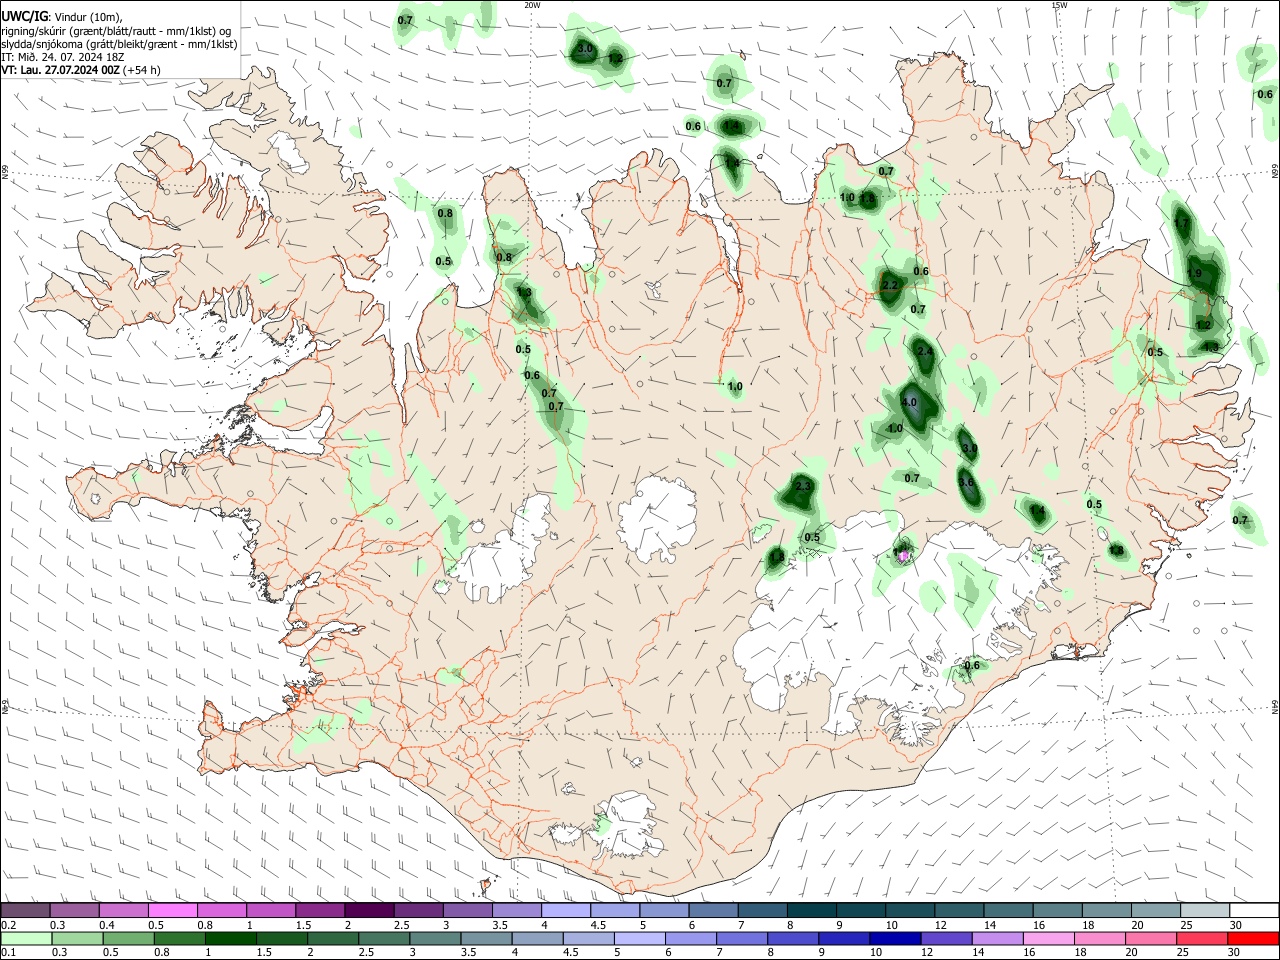1280x960 pixels.
Task: Click the 1.9 value on the east coast
Action: click(x=1194, y=274)
